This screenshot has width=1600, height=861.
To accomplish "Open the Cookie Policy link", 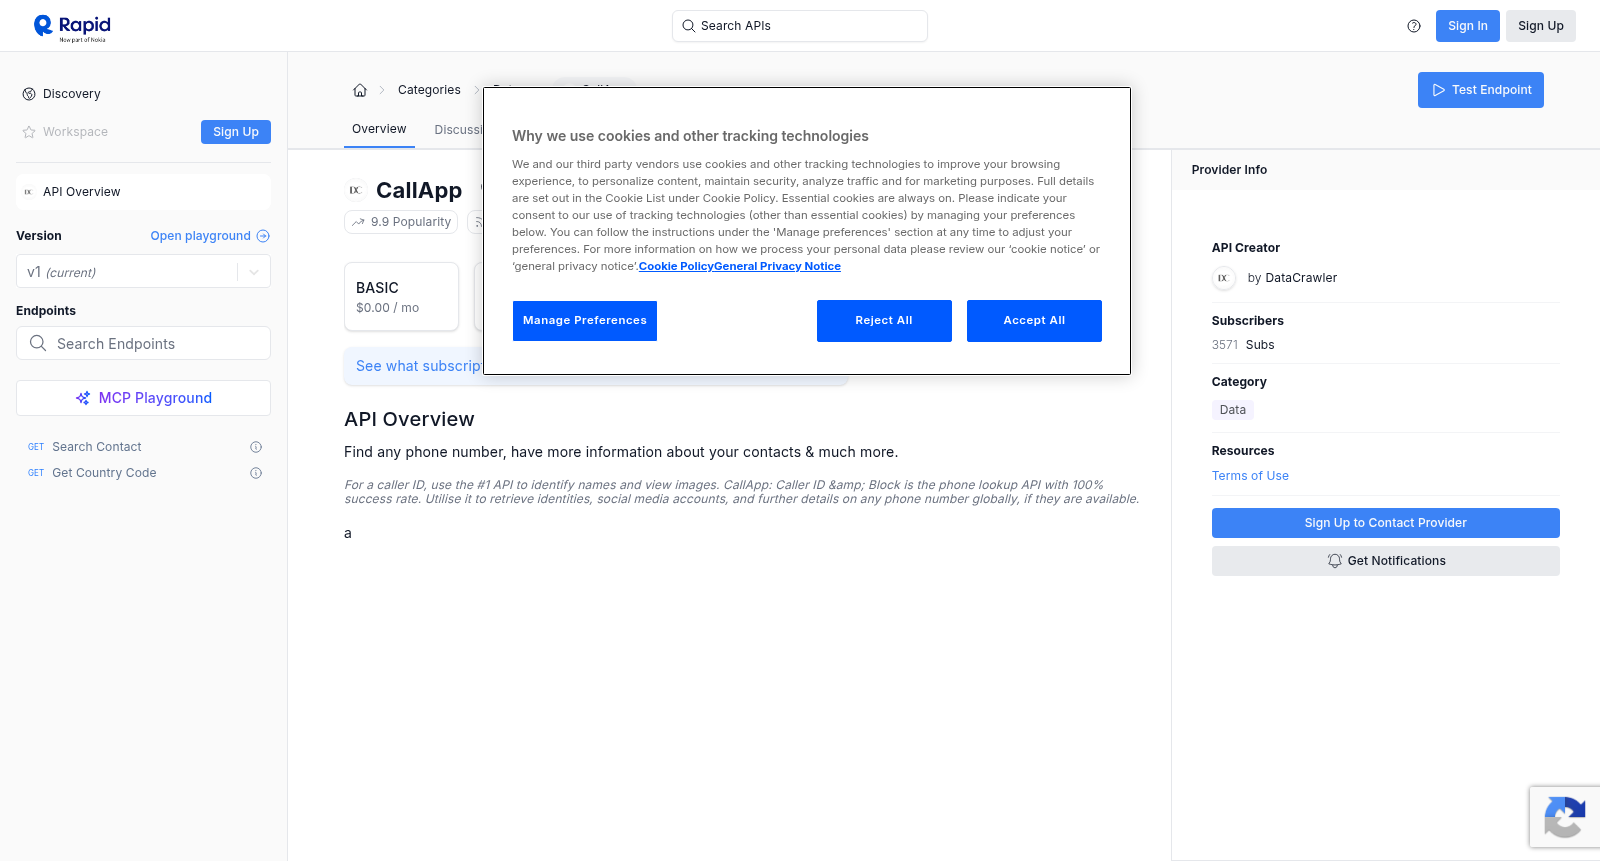I will click(x=676, y=266).
